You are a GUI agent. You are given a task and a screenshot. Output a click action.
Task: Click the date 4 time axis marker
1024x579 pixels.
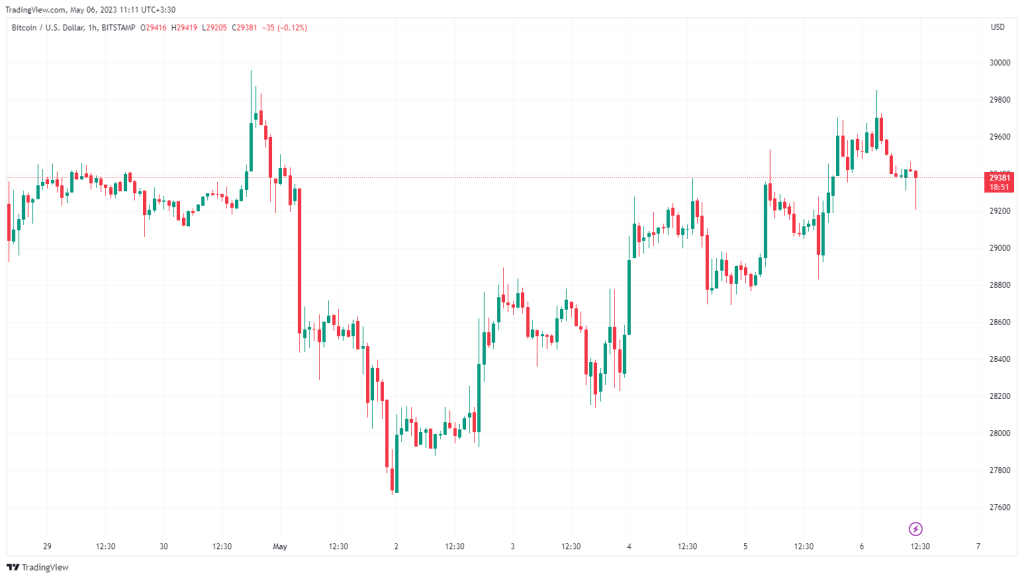(629, 546)
